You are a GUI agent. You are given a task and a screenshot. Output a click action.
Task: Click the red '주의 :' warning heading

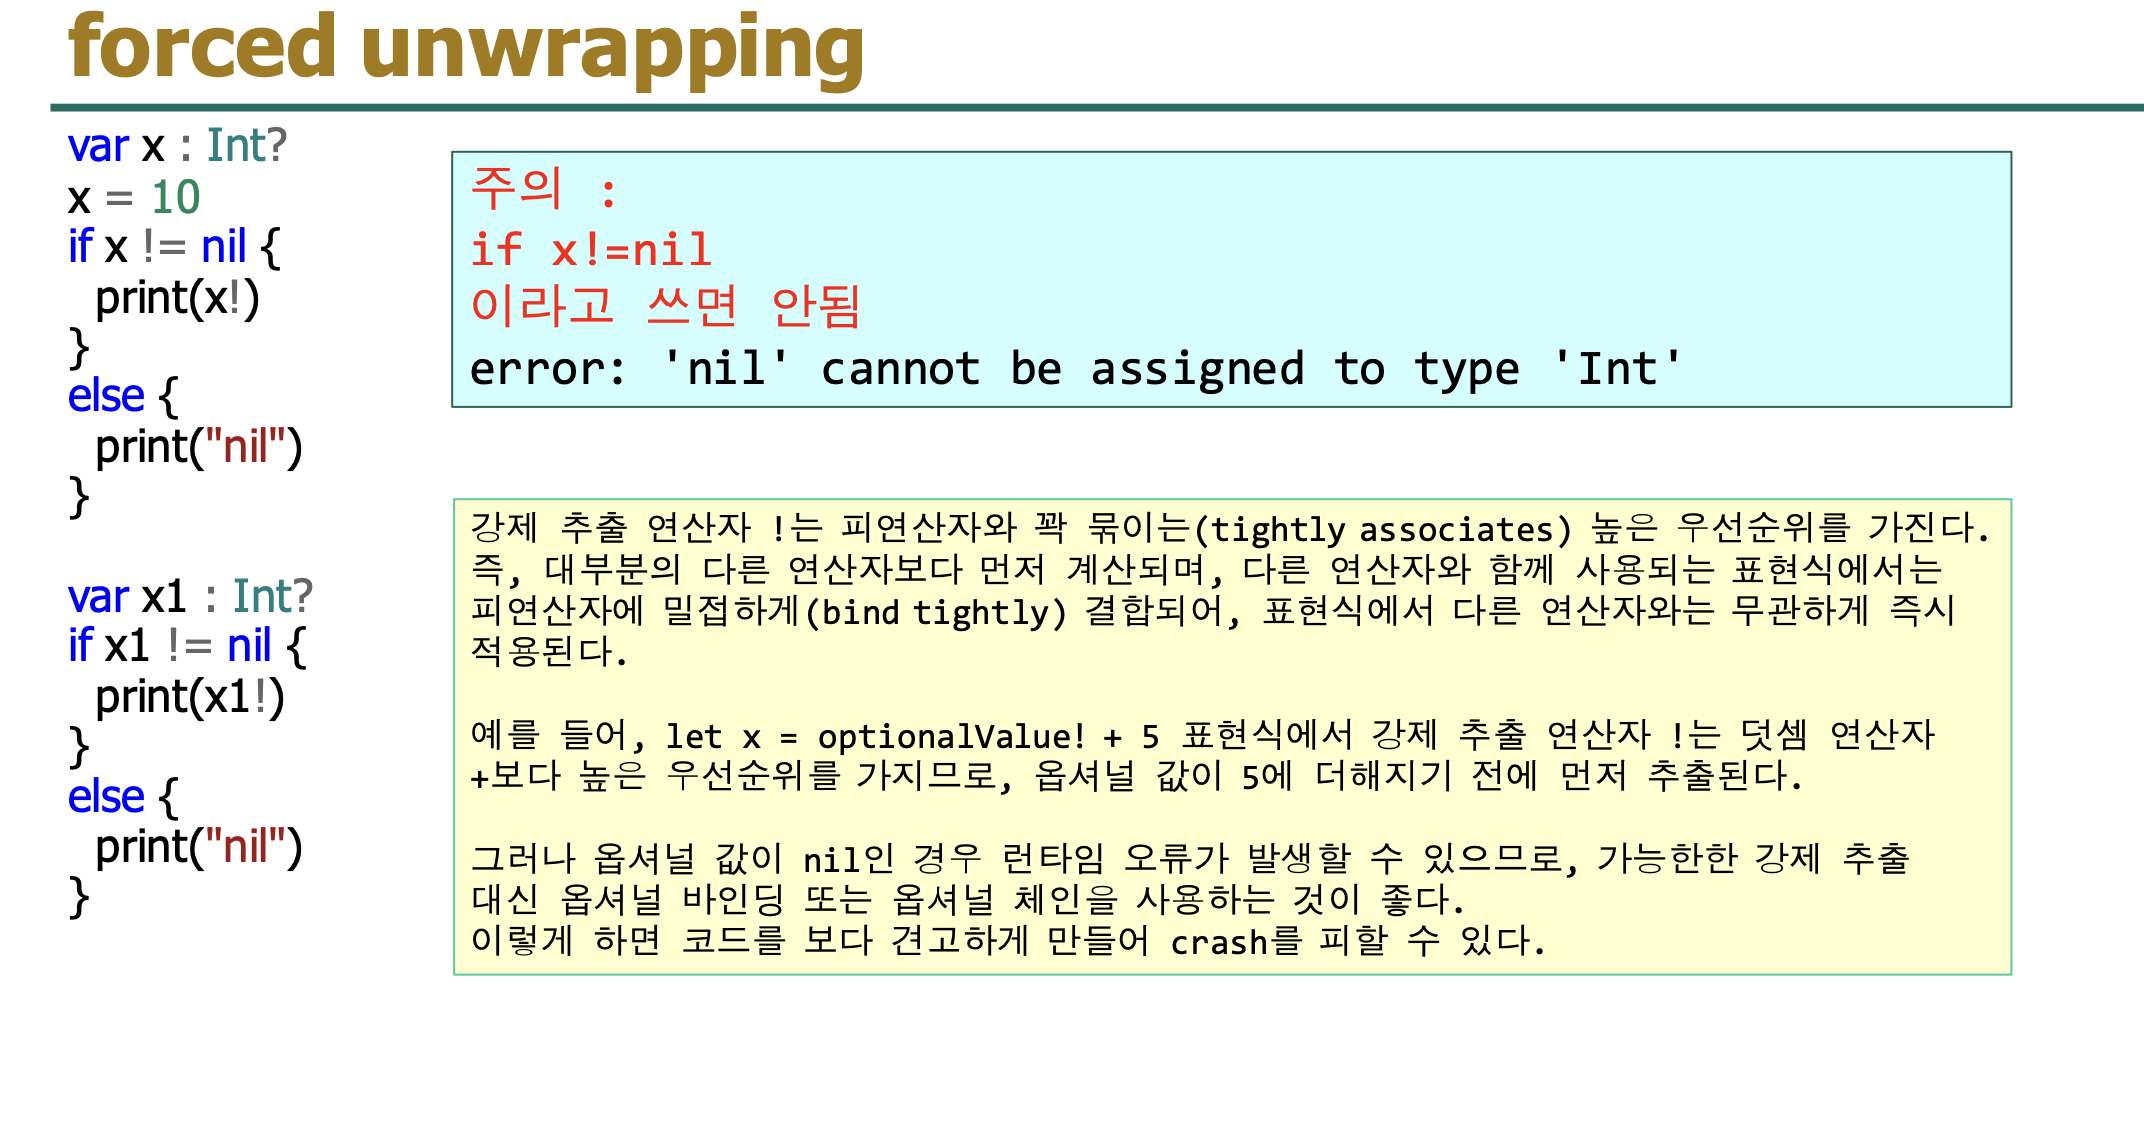pyautogui.click(x=543, y=189)
